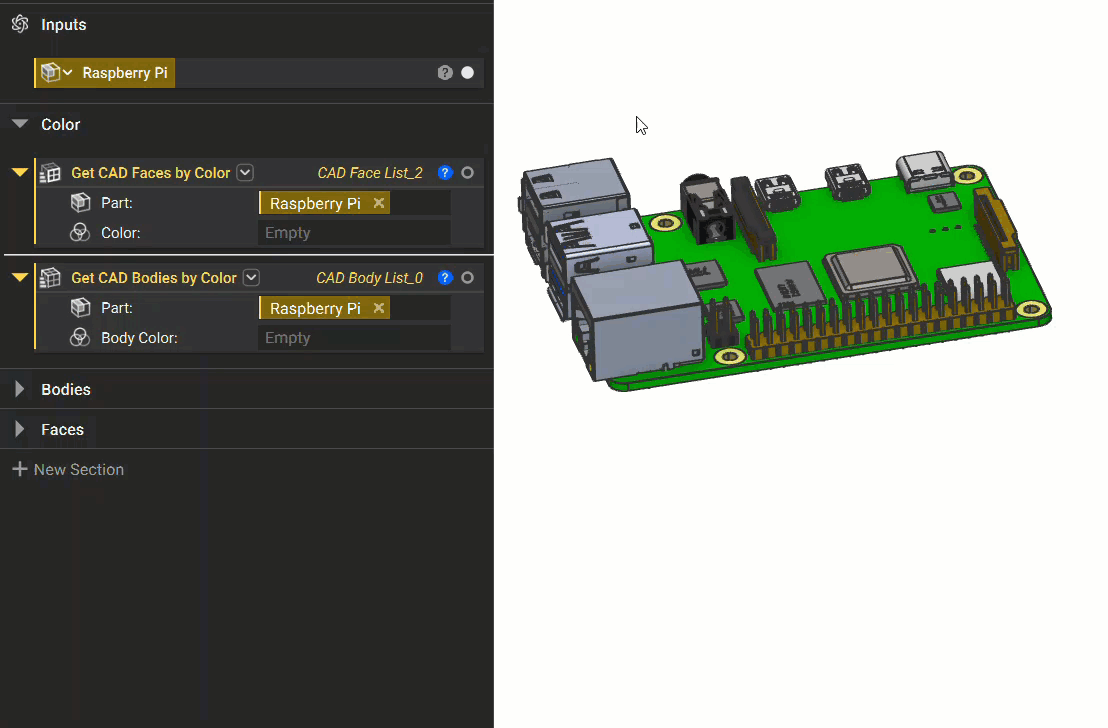Screen dimensions: 1108x728
Task: Toggle the circle indicator on the Raspberry Pi input row
Action: [465, 72]
